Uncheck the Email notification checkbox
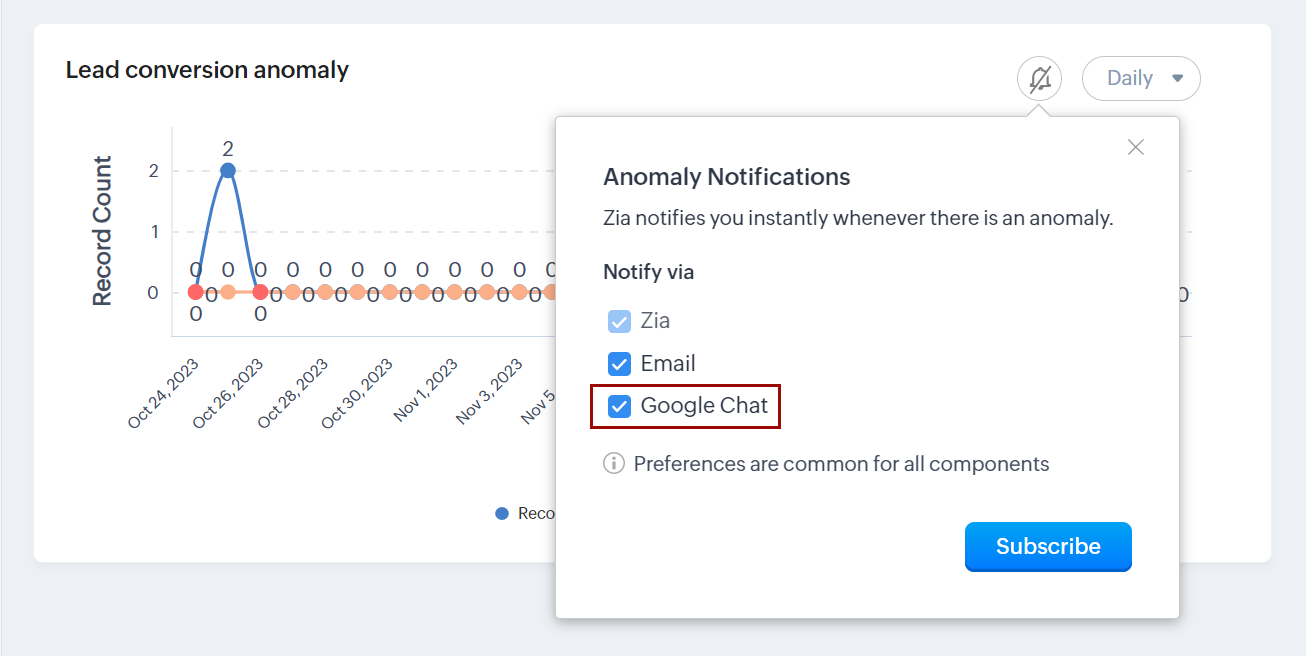This screenshot has height=656, width=1306. tap(620, 364)
